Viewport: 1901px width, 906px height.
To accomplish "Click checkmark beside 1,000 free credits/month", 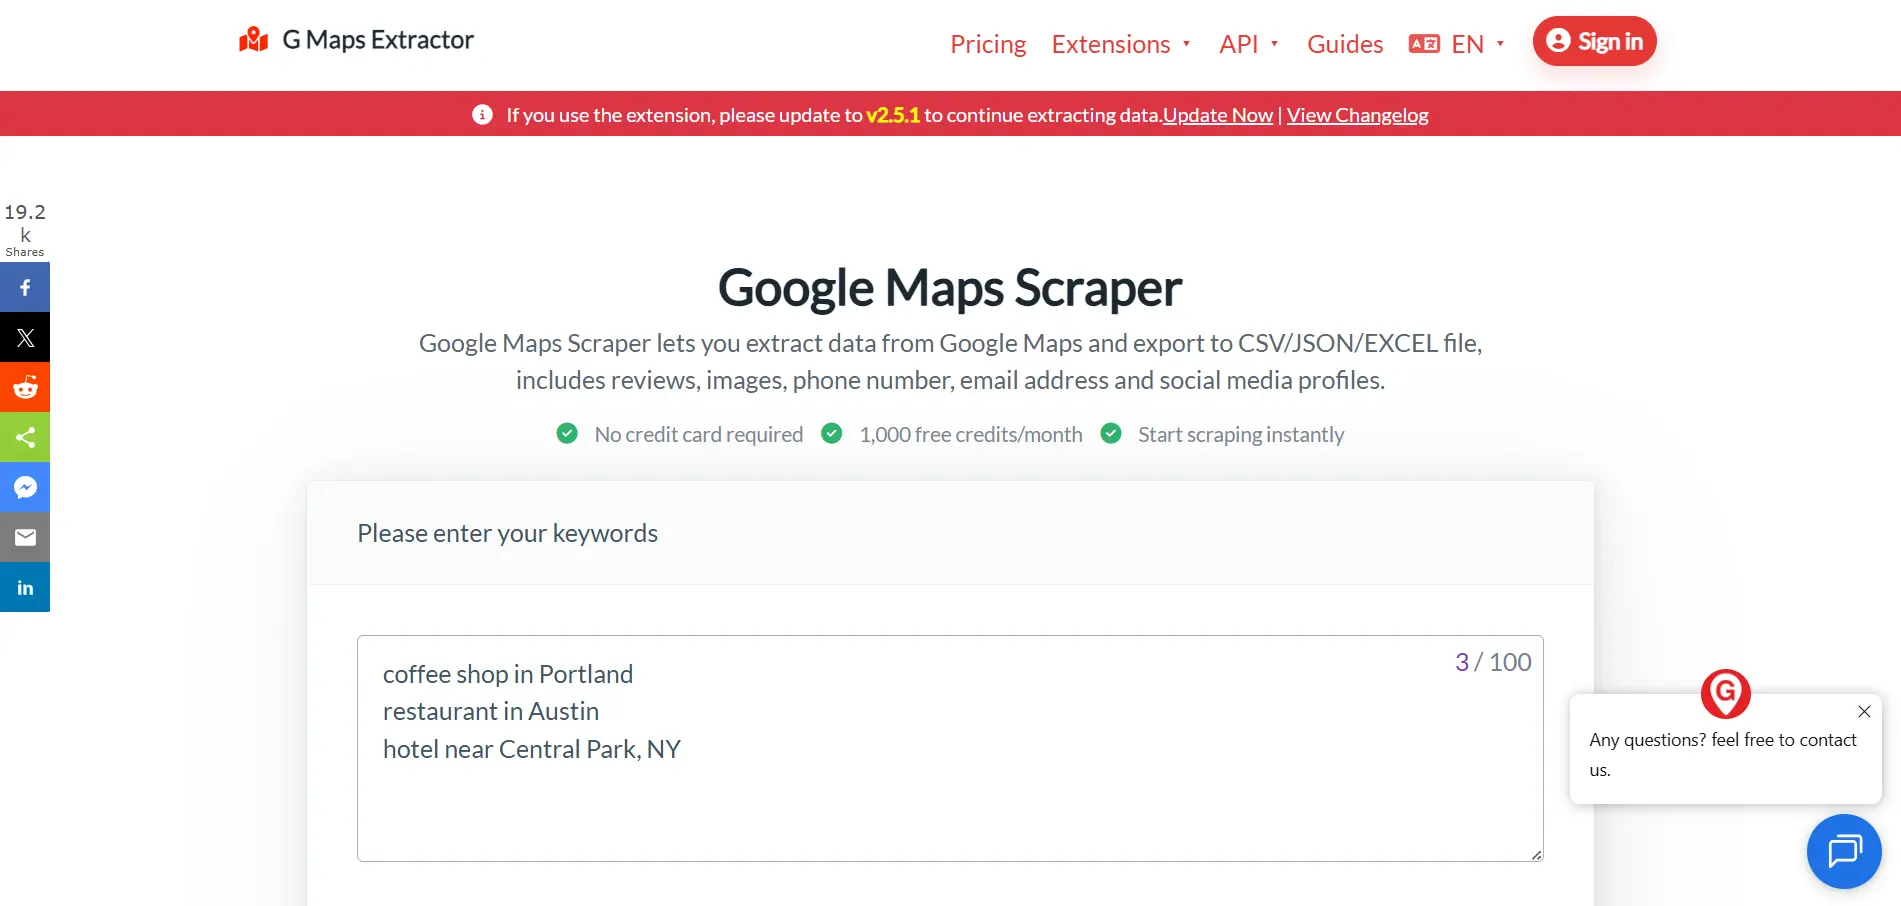I will pyautogui.click(x=831, y=433).
